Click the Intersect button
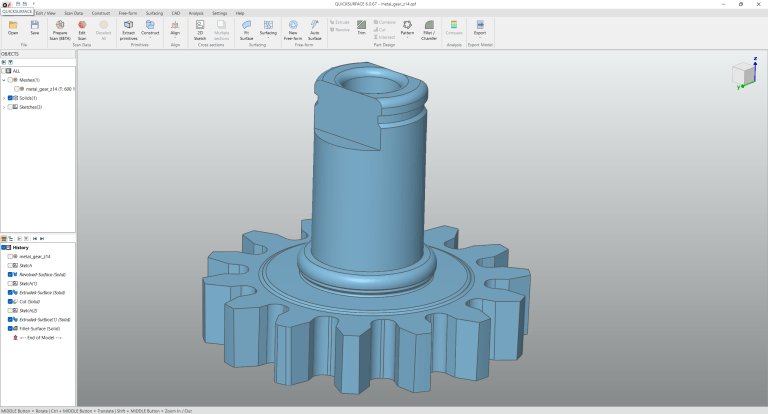768x414 pixels. coord(384,37)
